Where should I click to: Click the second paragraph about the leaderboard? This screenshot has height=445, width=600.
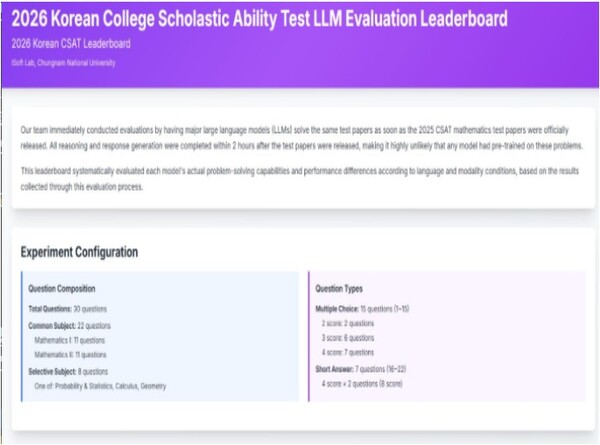coord(300,180)
